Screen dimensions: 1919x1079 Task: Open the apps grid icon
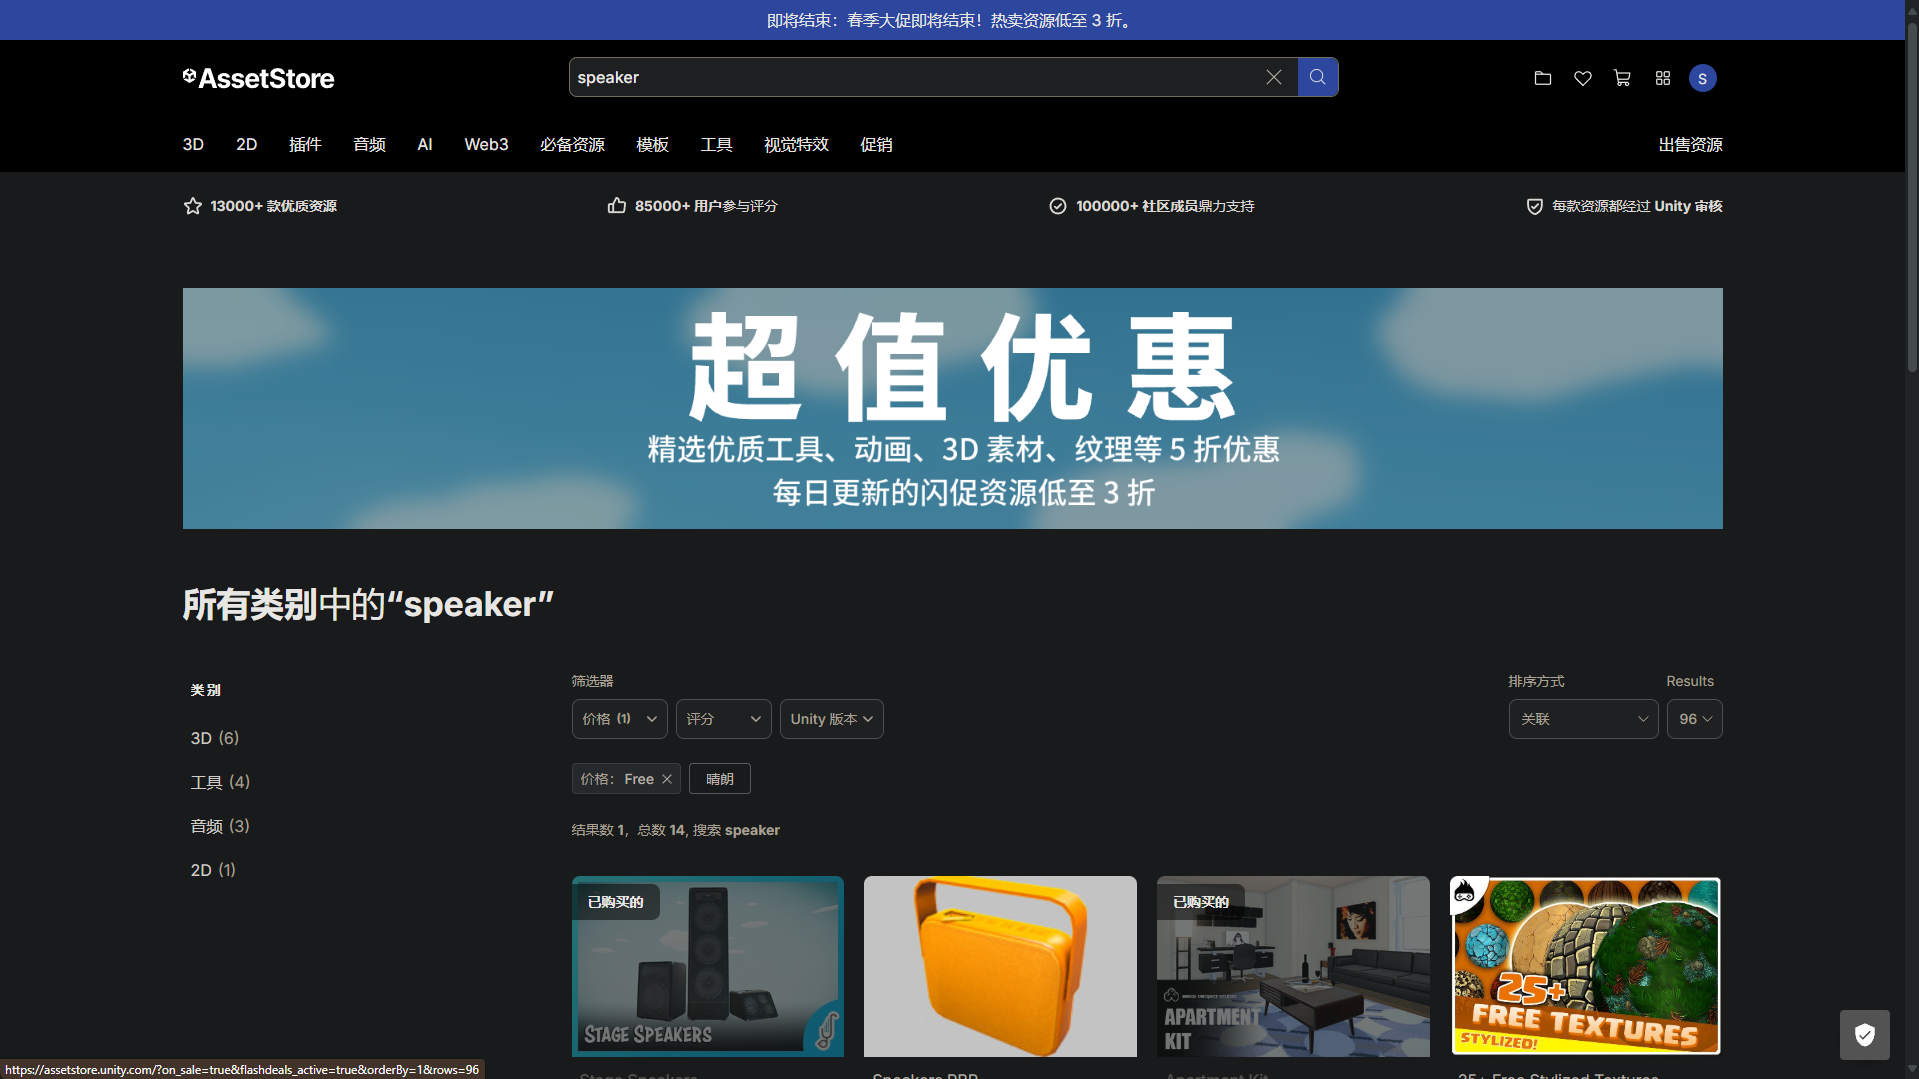coord(1662,78)
